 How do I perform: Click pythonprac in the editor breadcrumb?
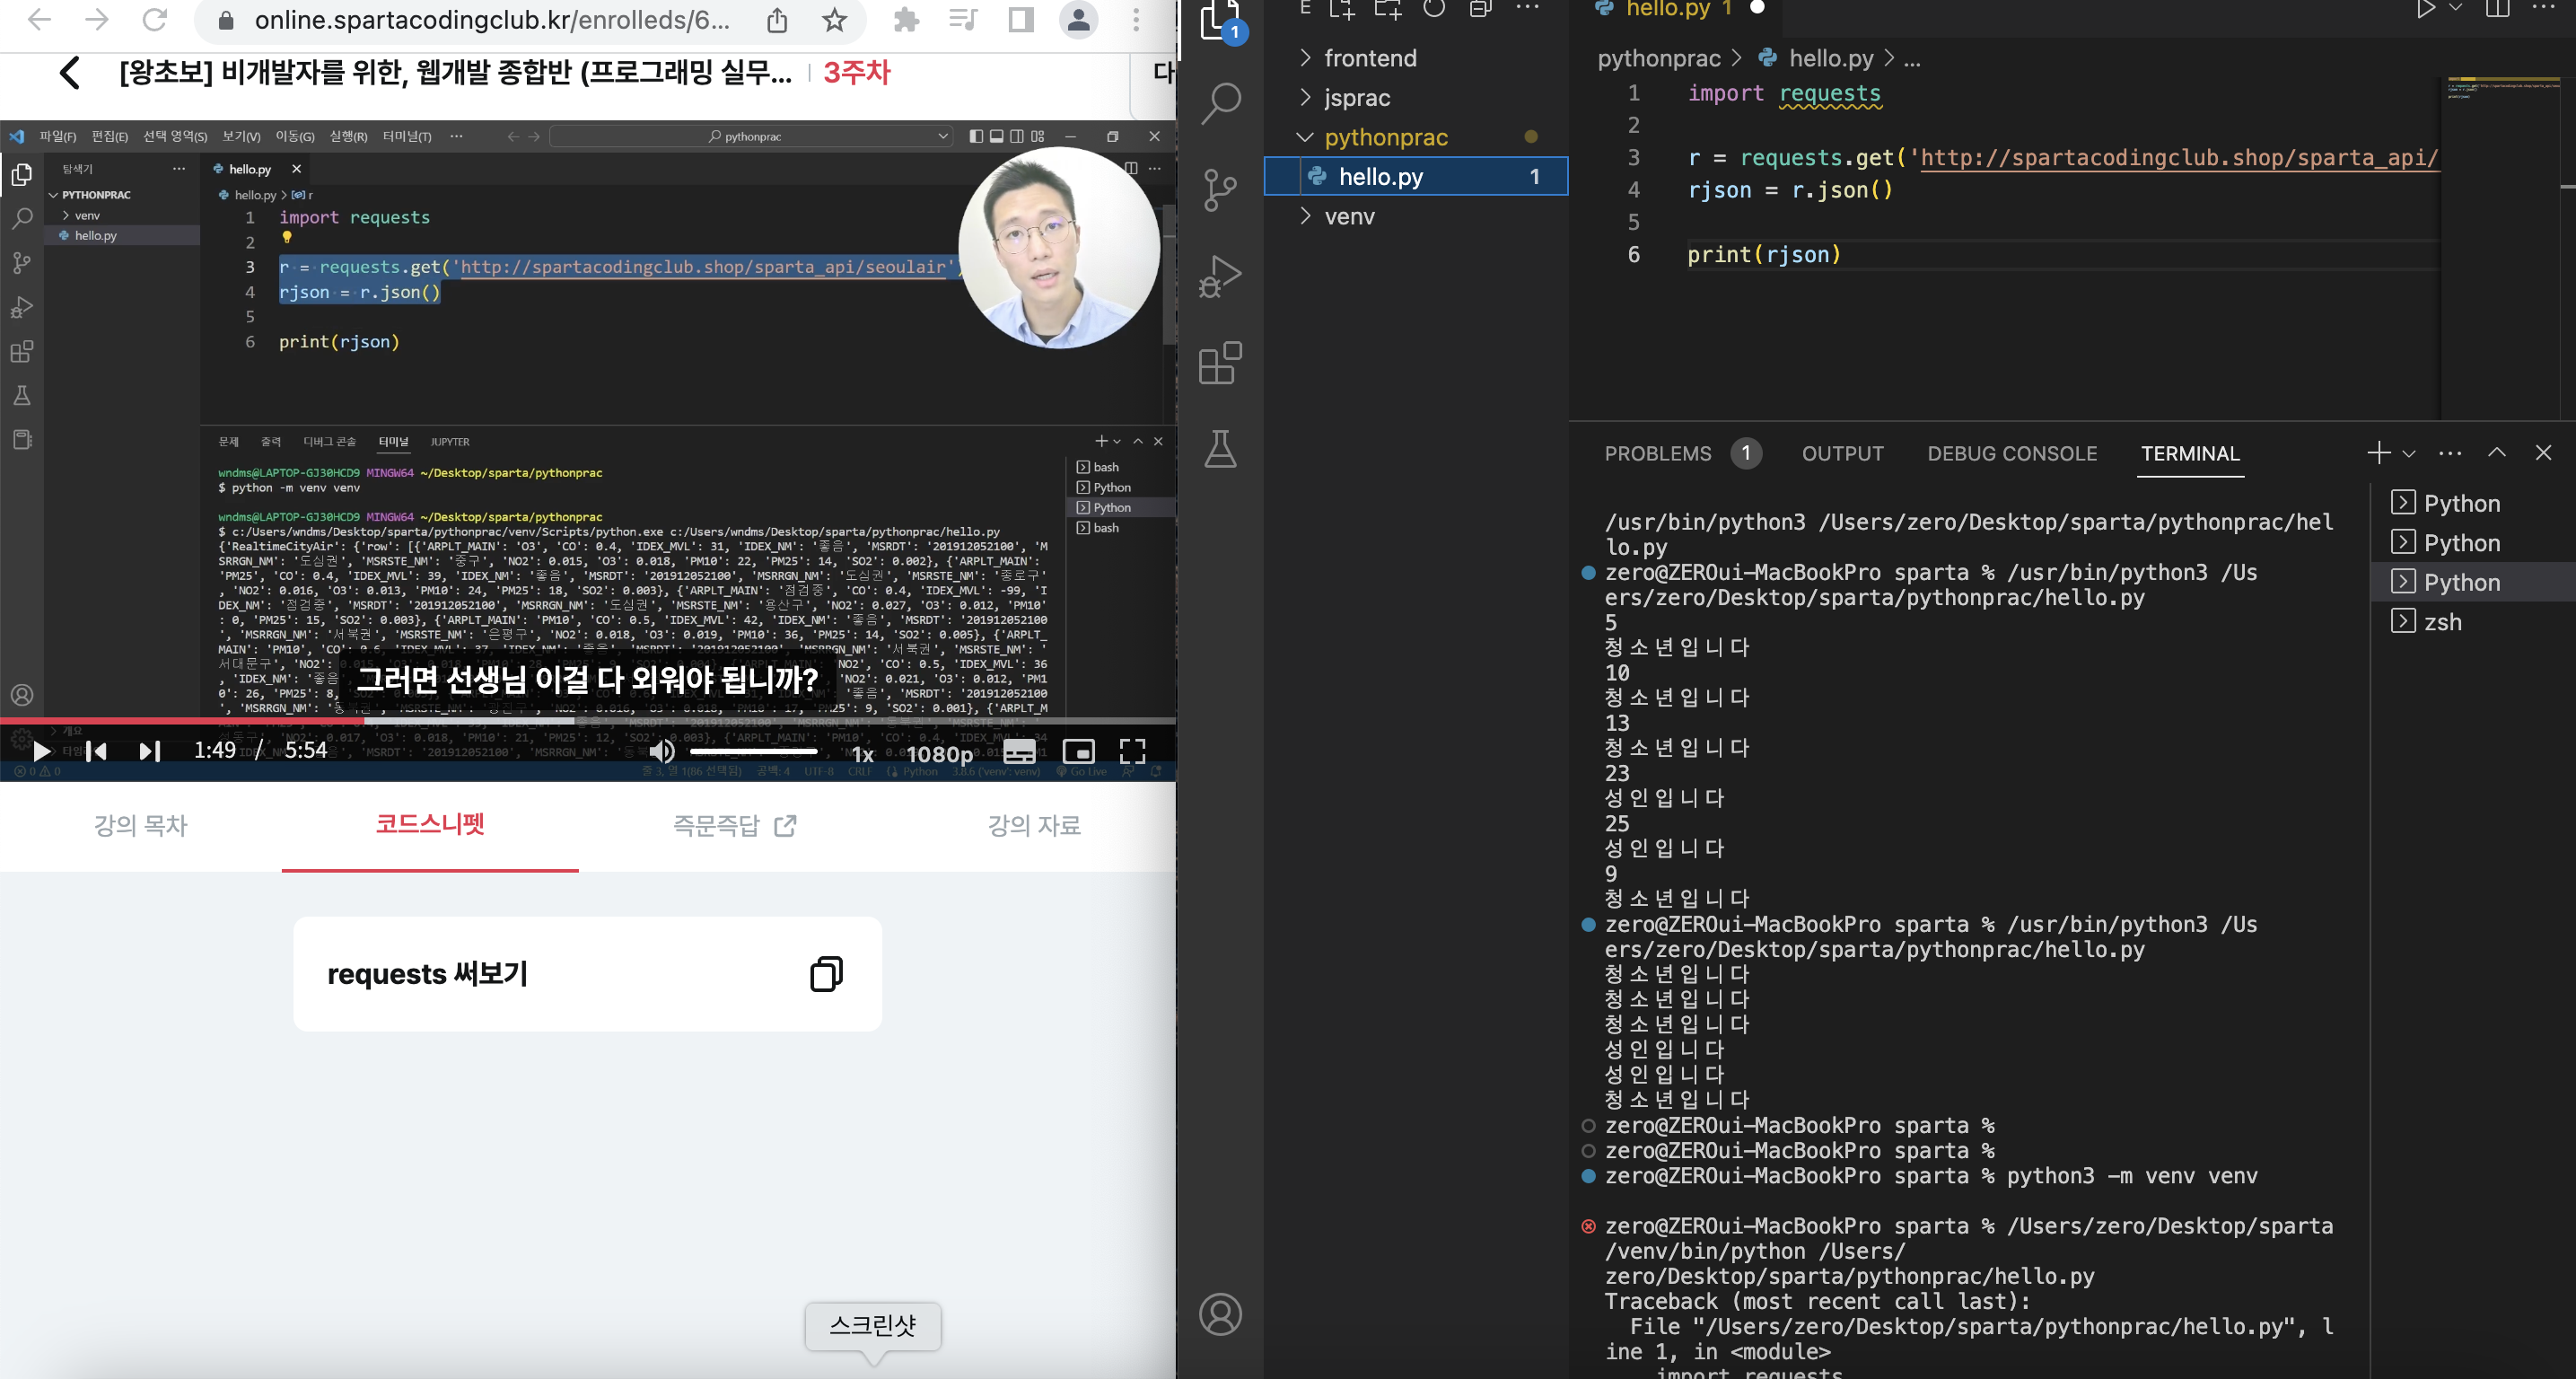tap(1658, 59)
